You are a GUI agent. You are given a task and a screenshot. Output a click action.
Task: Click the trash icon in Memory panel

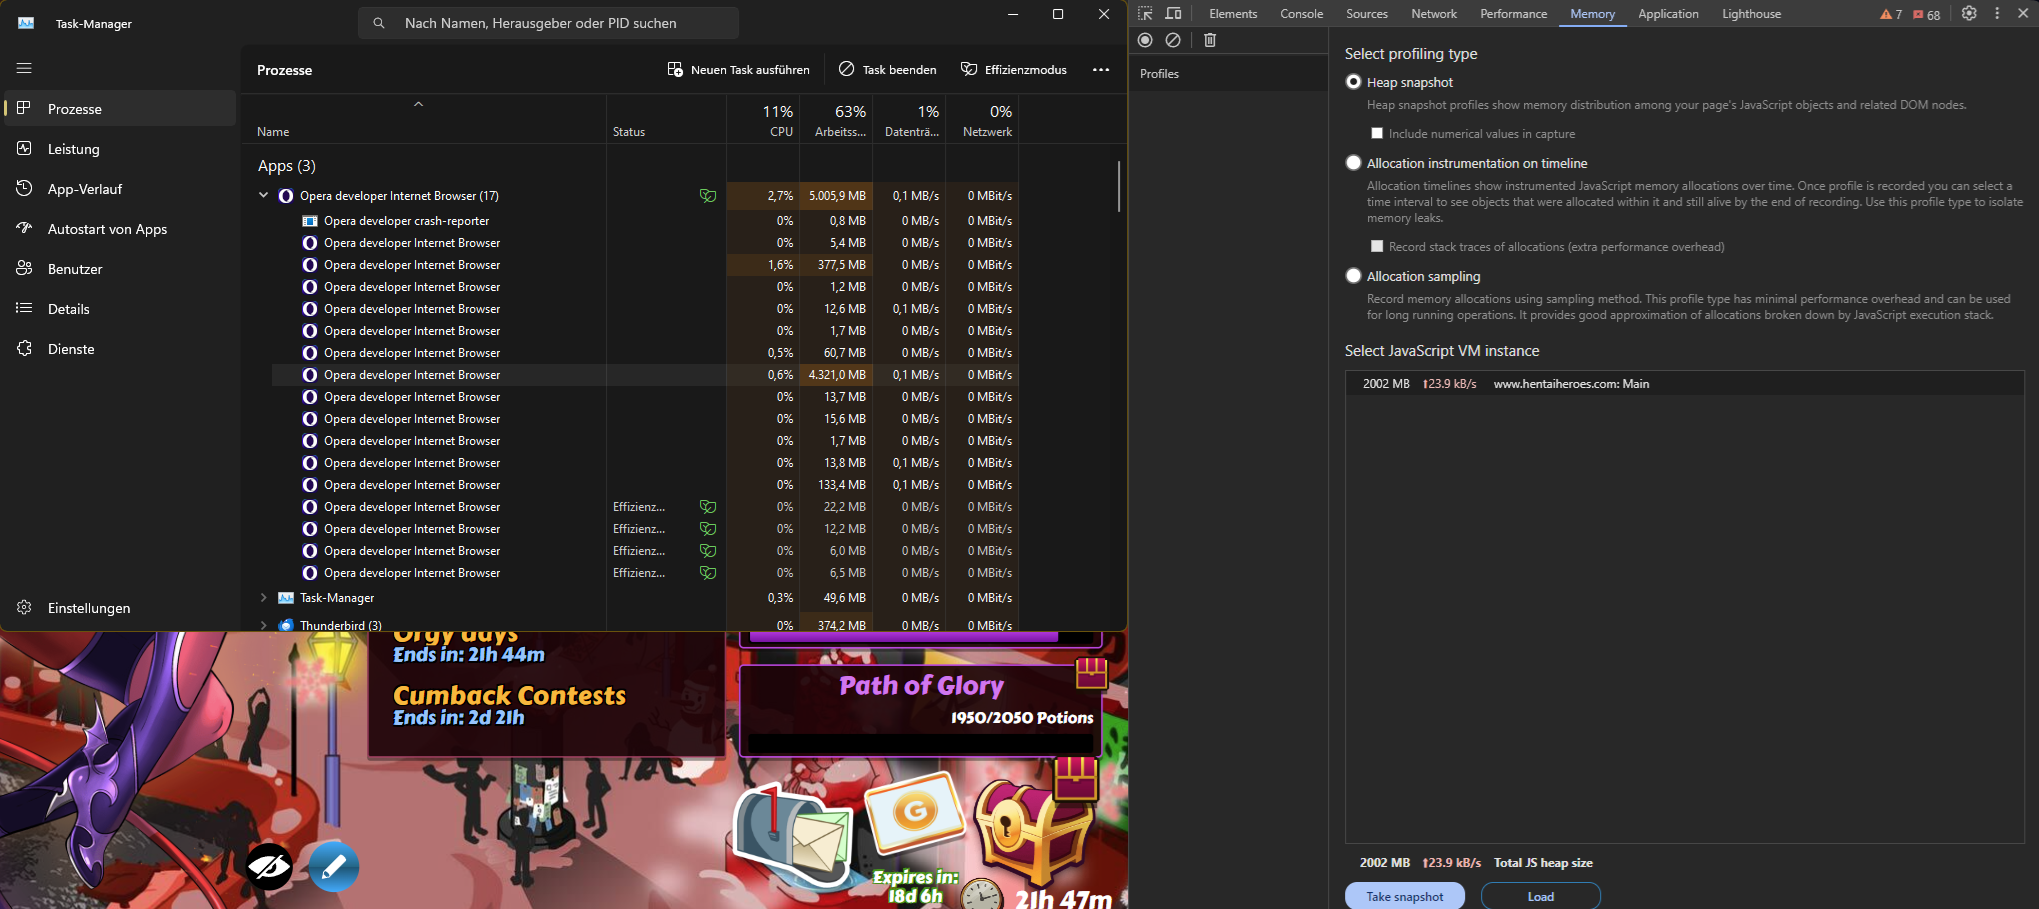point(1210,40)
